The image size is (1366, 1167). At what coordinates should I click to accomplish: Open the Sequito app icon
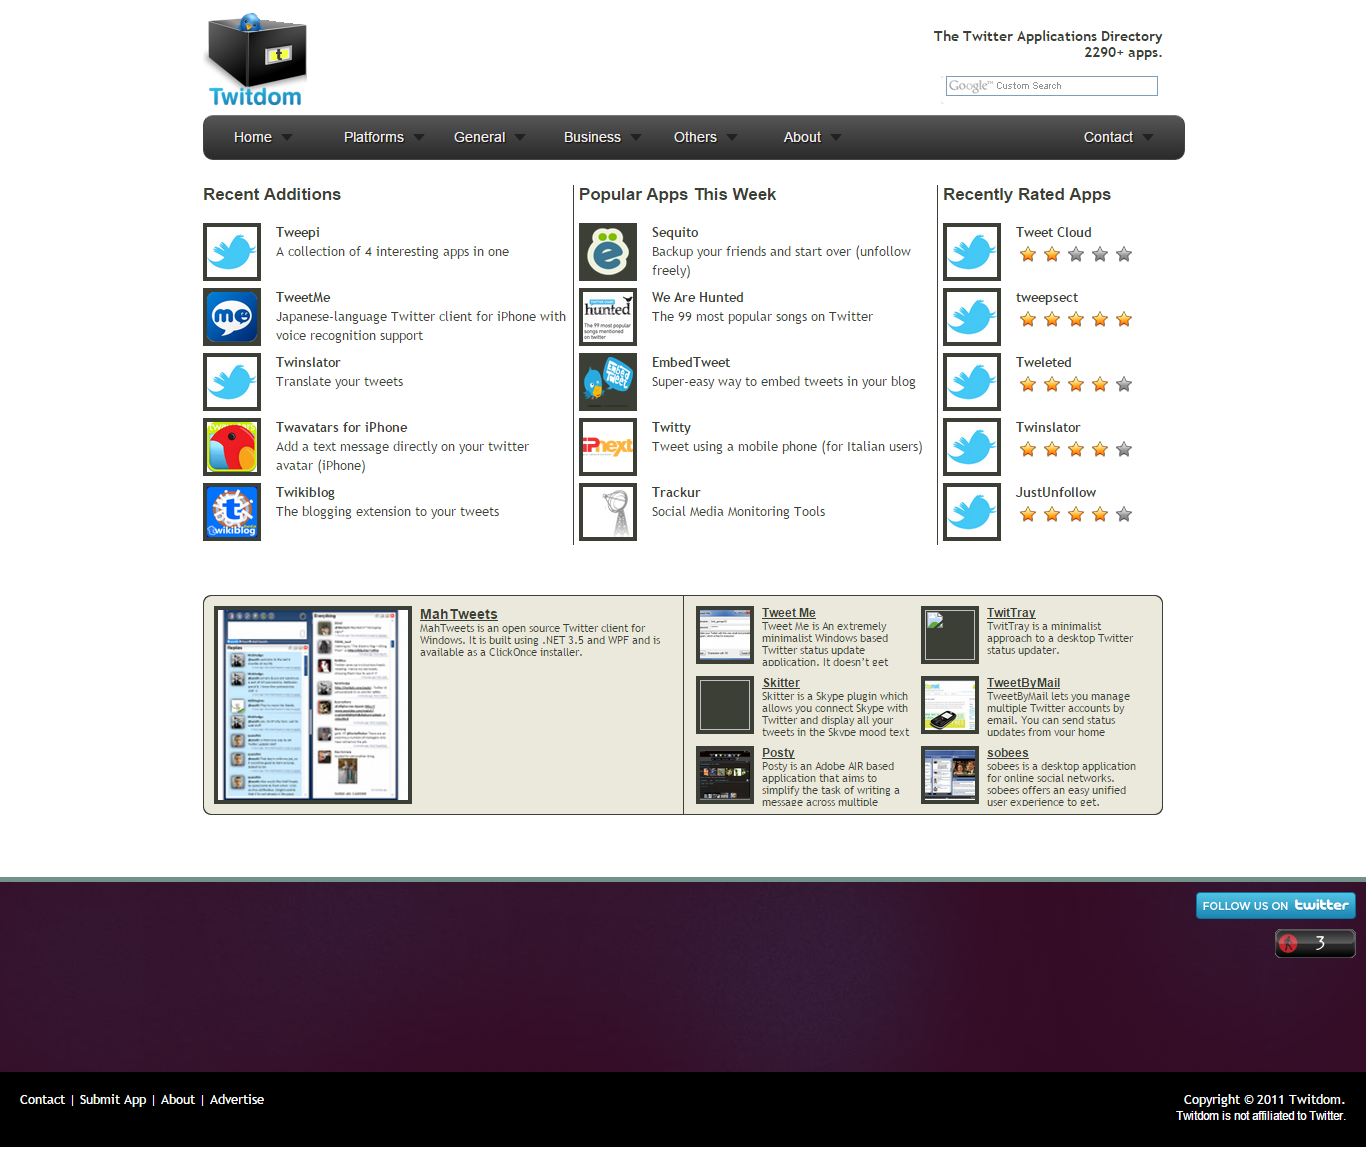click(x=608, y=252)
